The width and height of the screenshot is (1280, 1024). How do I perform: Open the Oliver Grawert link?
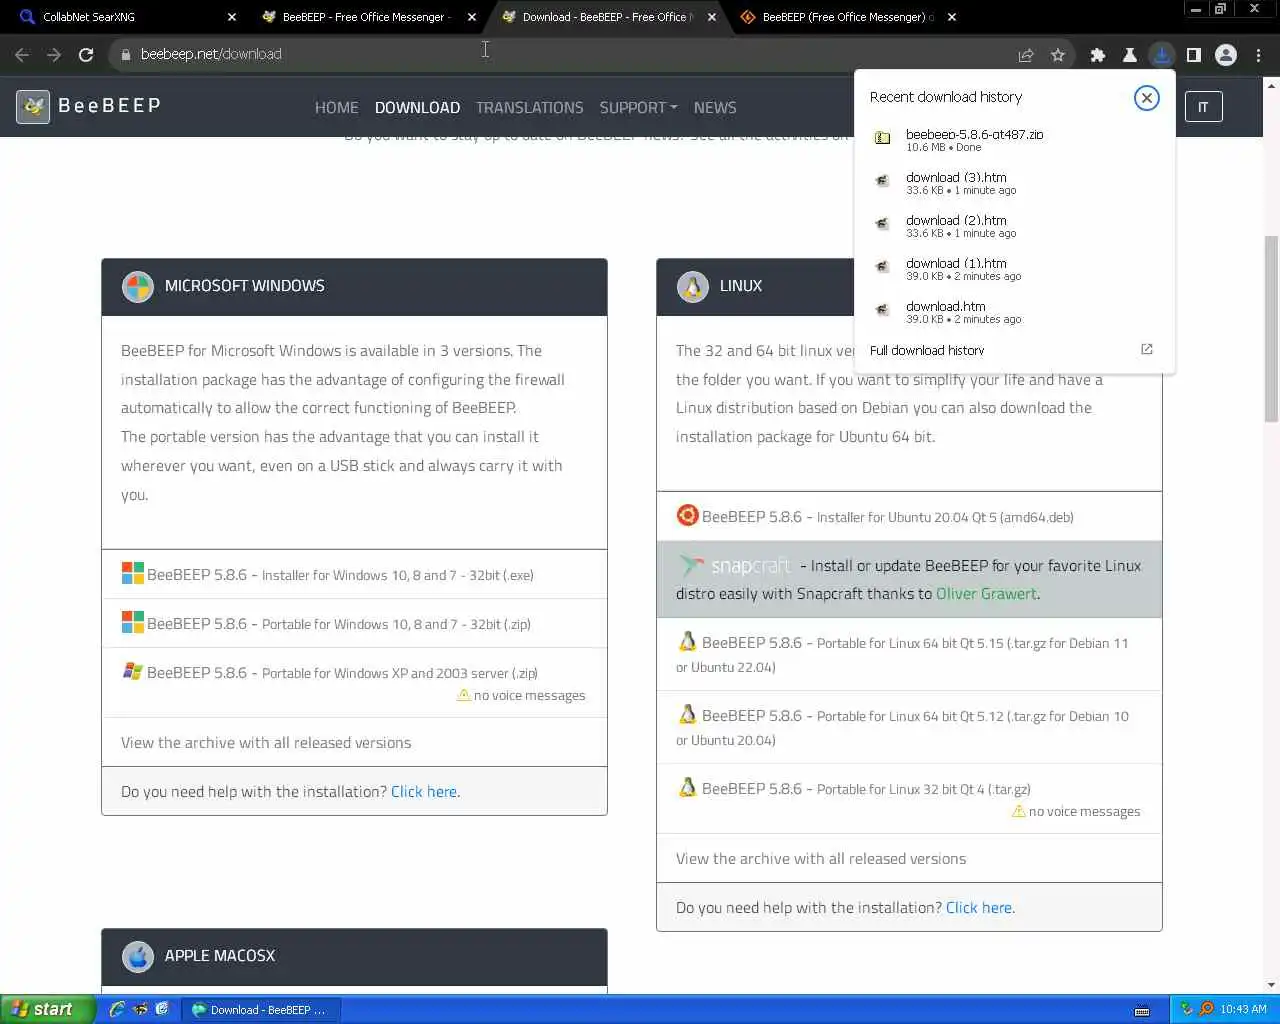click(x=986, y=594)
